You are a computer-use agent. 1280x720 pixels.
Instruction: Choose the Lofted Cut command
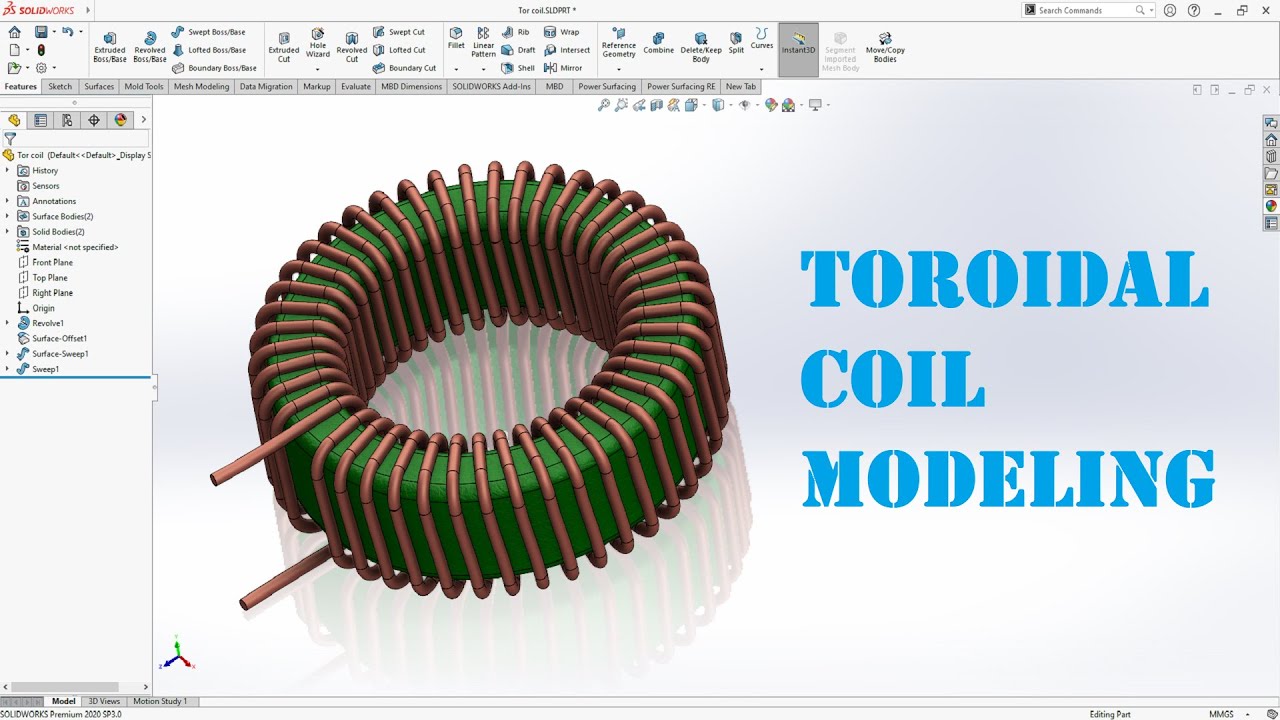399,50
